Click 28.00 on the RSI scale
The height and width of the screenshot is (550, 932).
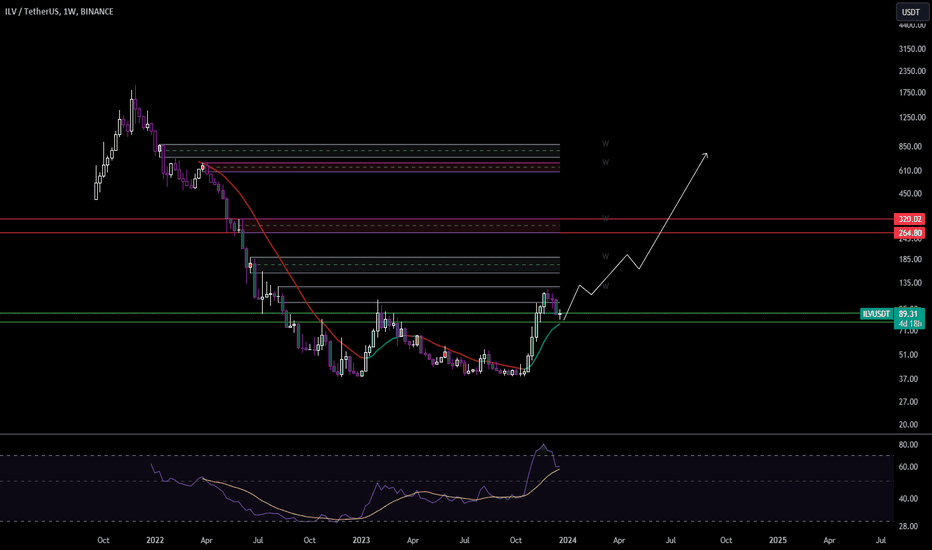pyautogui.click(x=909, y=526)
